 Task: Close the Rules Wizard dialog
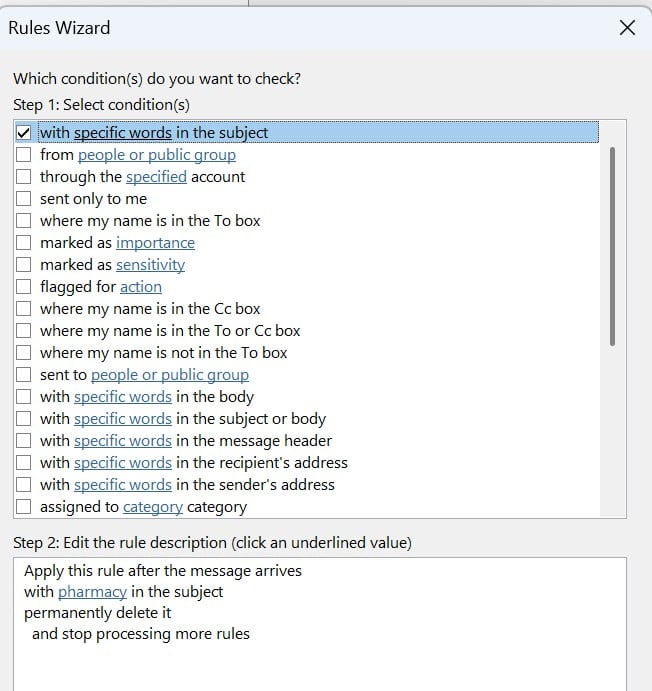(627, 28)
